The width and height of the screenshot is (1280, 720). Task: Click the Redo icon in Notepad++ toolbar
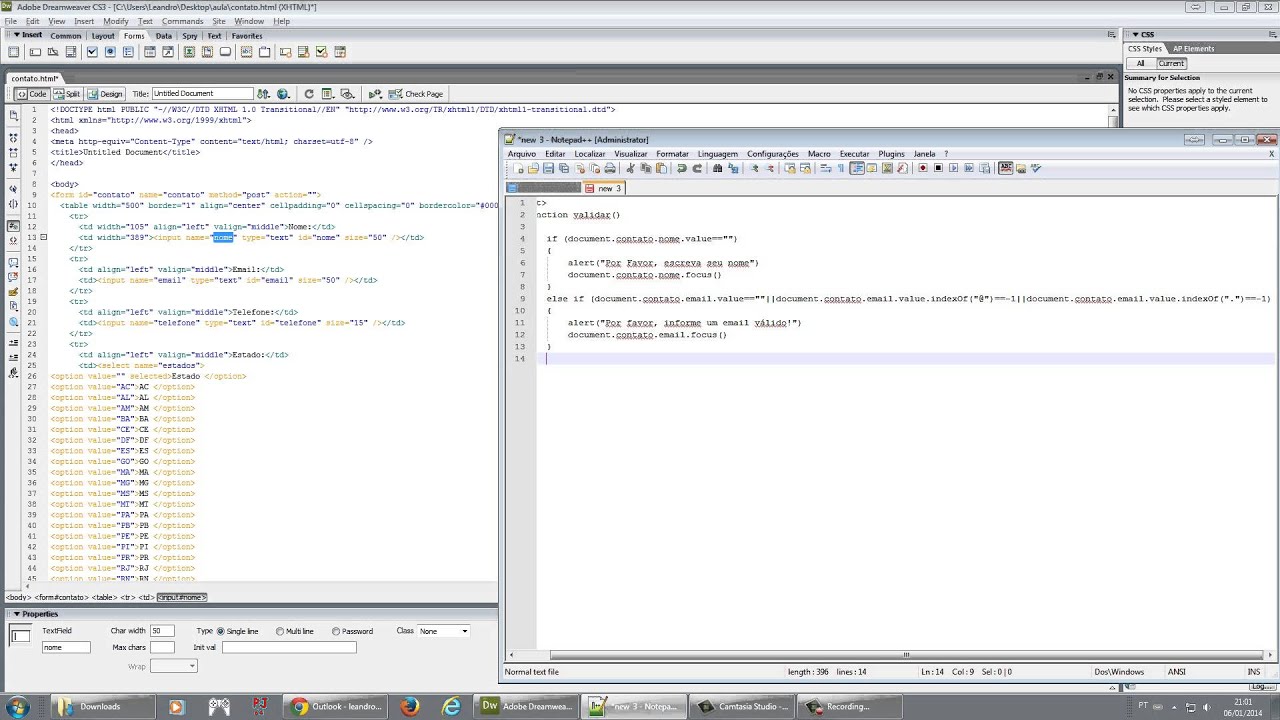pyautogui.click(x=697, y=168)
